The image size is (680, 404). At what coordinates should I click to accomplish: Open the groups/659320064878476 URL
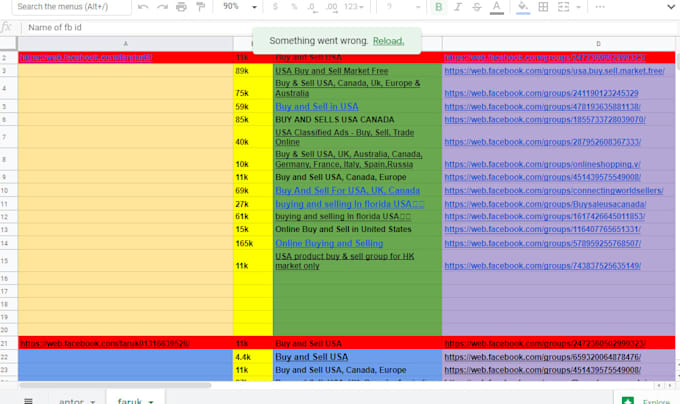coord(543,357)
